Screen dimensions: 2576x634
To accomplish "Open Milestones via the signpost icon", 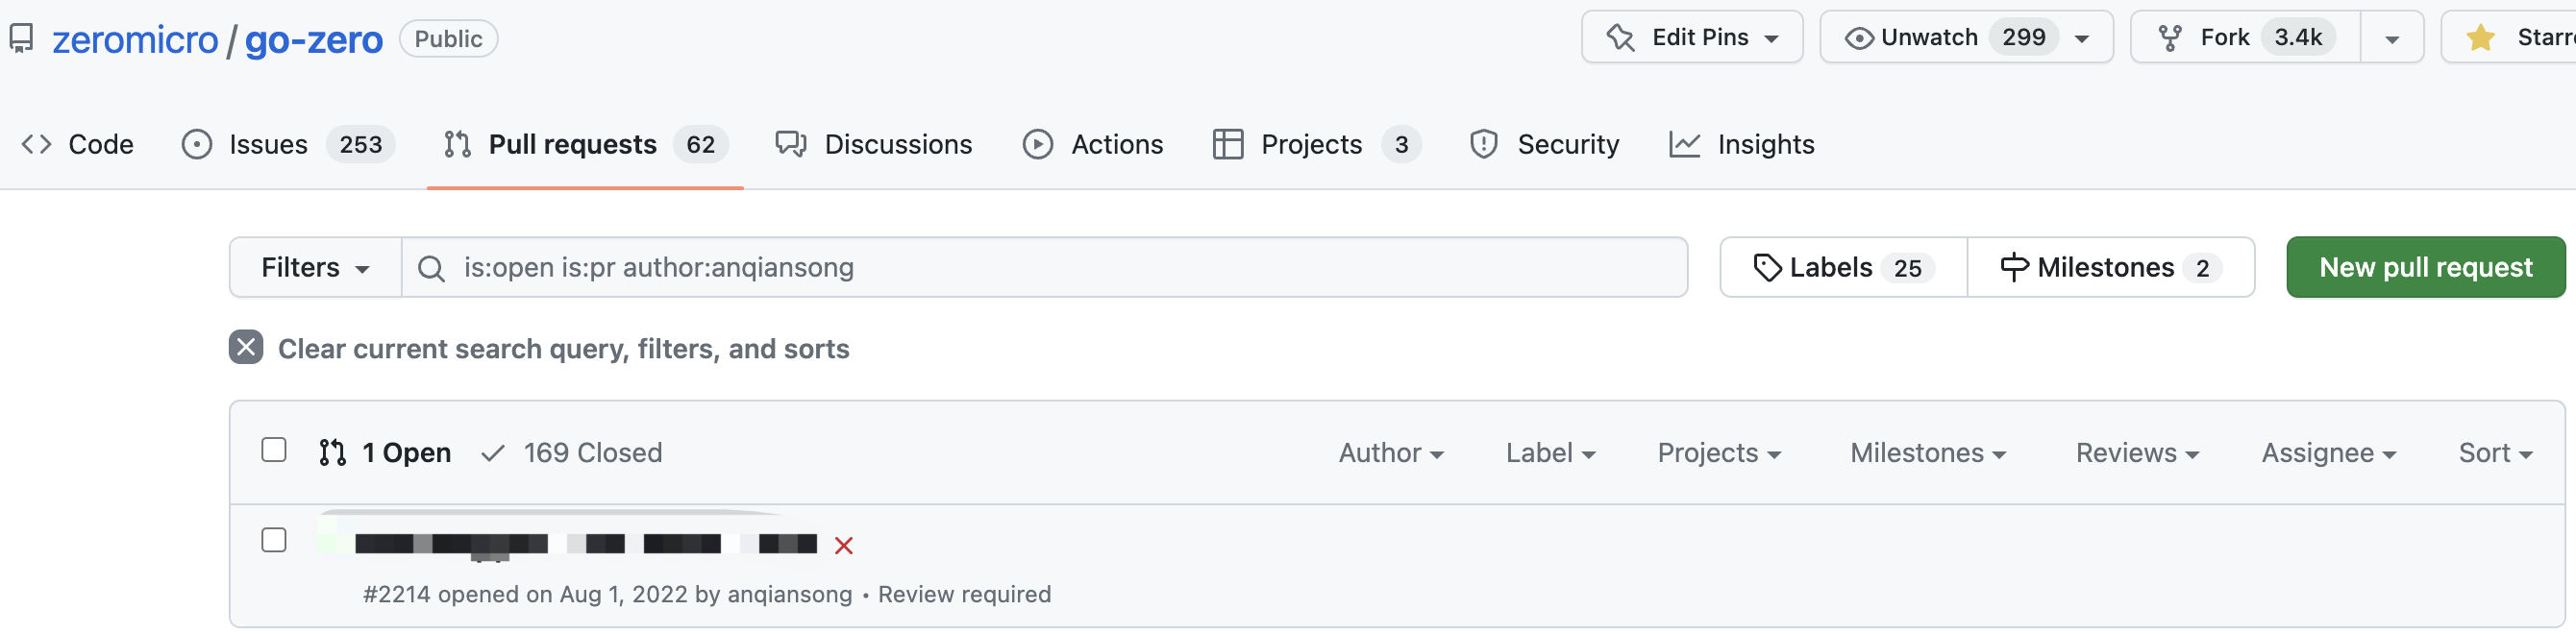I will point(2014,268).
